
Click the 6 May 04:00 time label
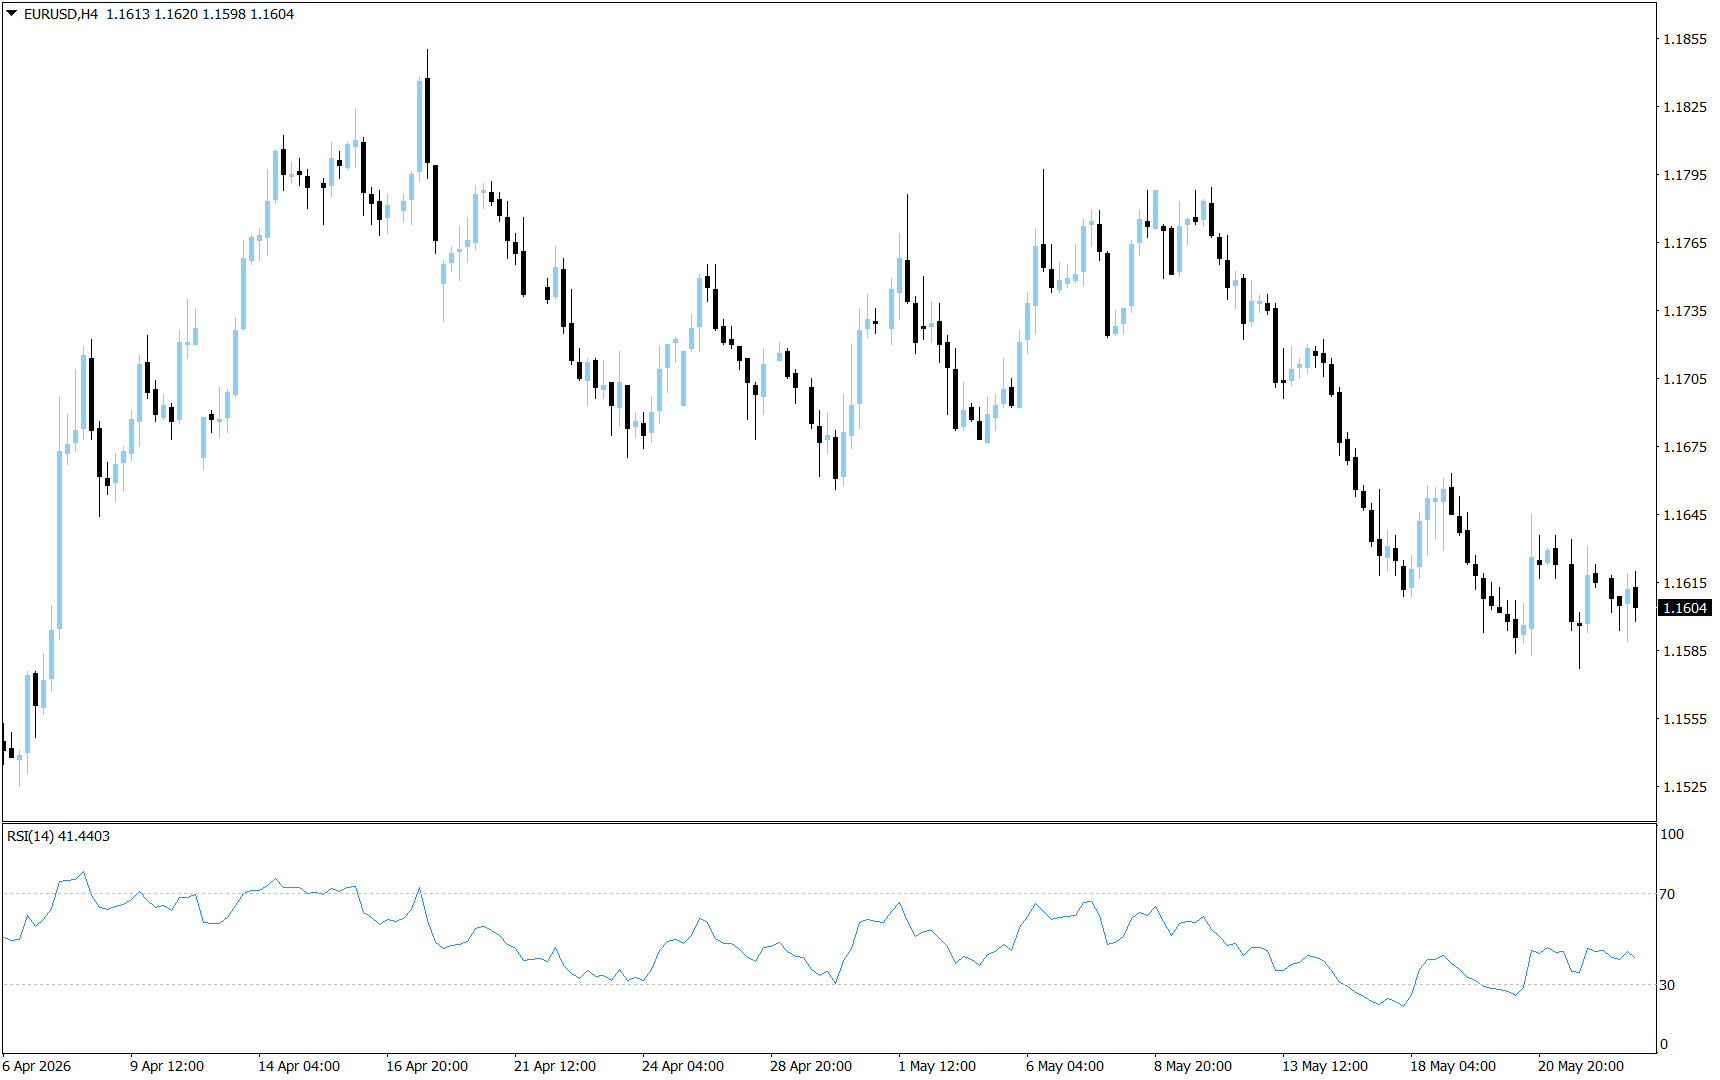(x=1065, y=1066)
